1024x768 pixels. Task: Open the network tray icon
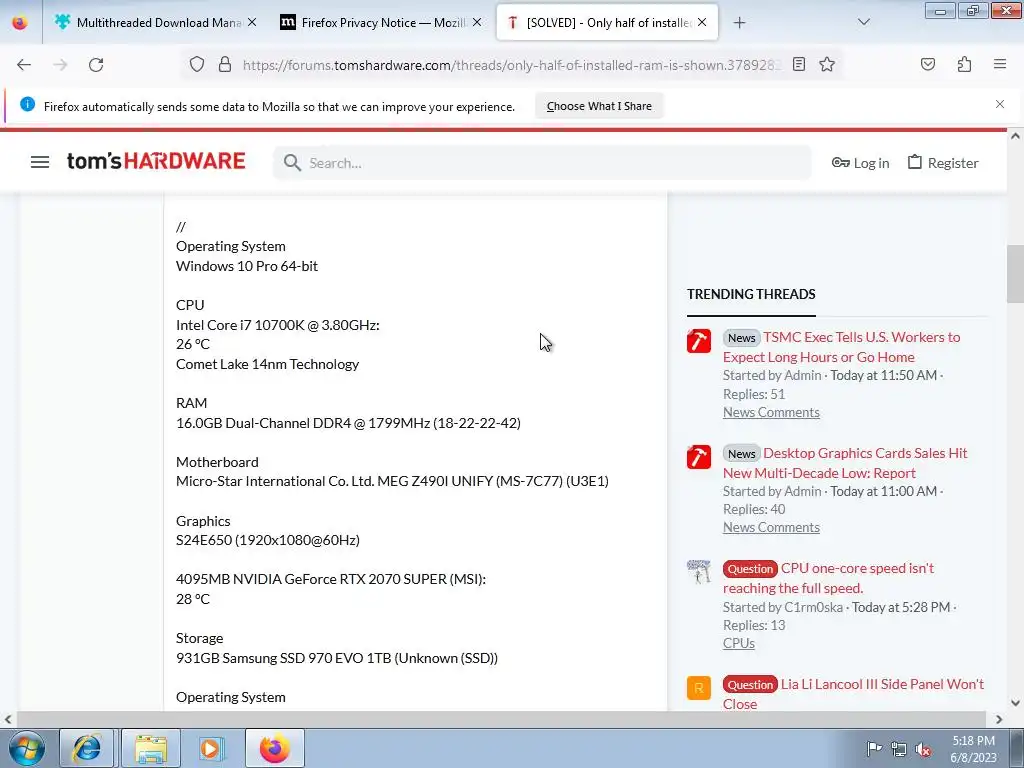(x=899, y=749)
